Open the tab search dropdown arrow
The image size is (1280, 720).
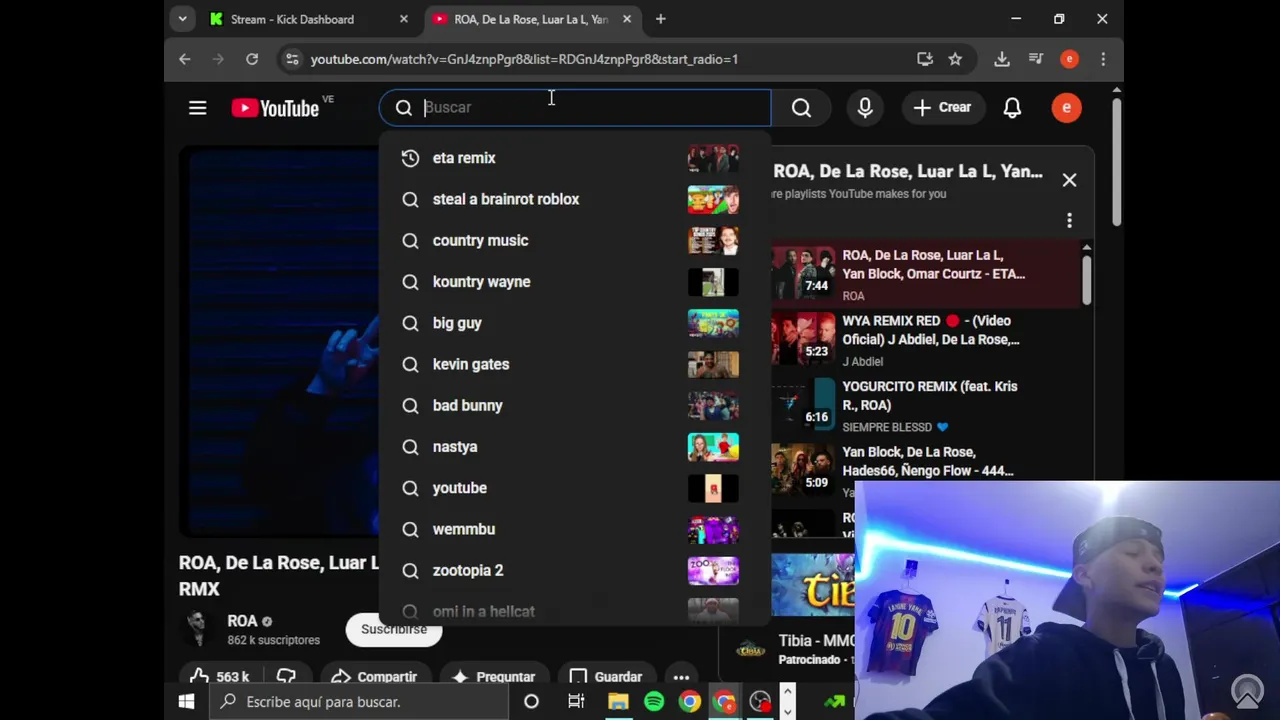182,19
